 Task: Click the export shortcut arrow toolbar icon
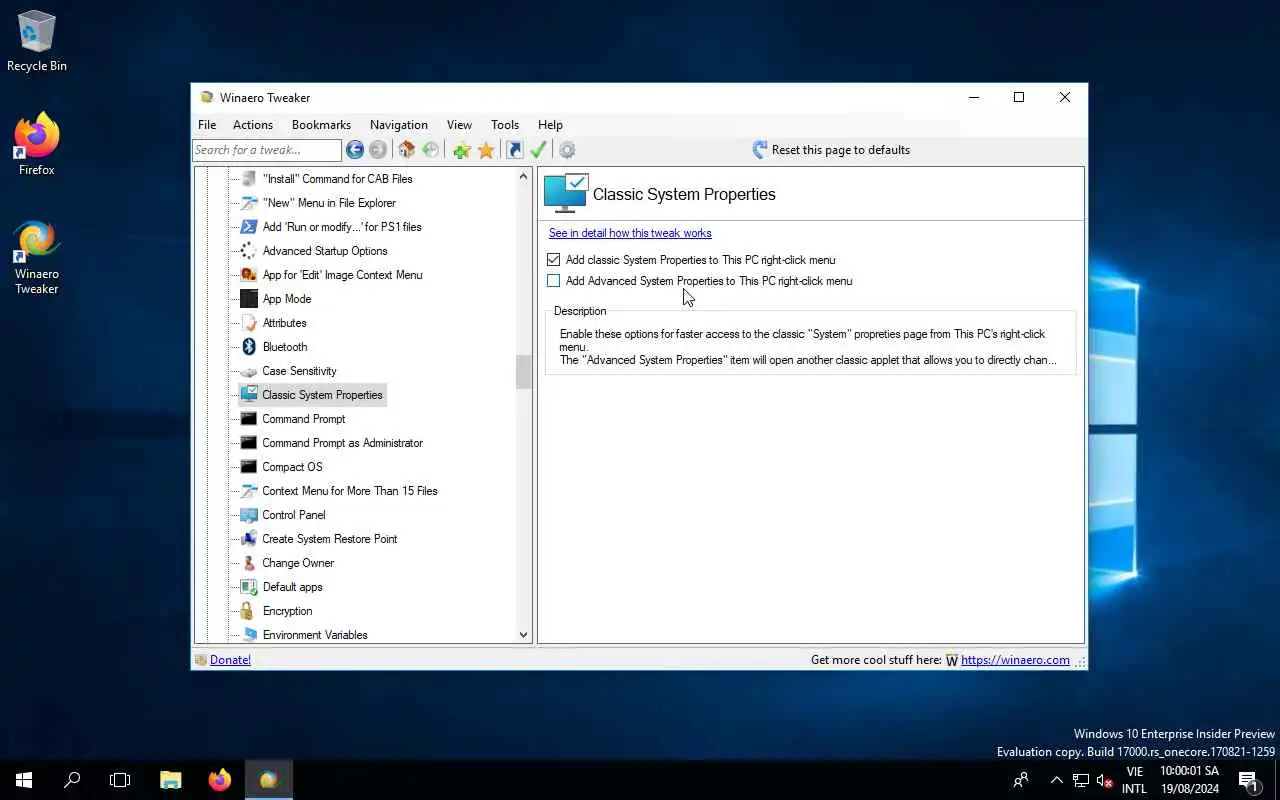pyautogui.click(x=514, y=150)
